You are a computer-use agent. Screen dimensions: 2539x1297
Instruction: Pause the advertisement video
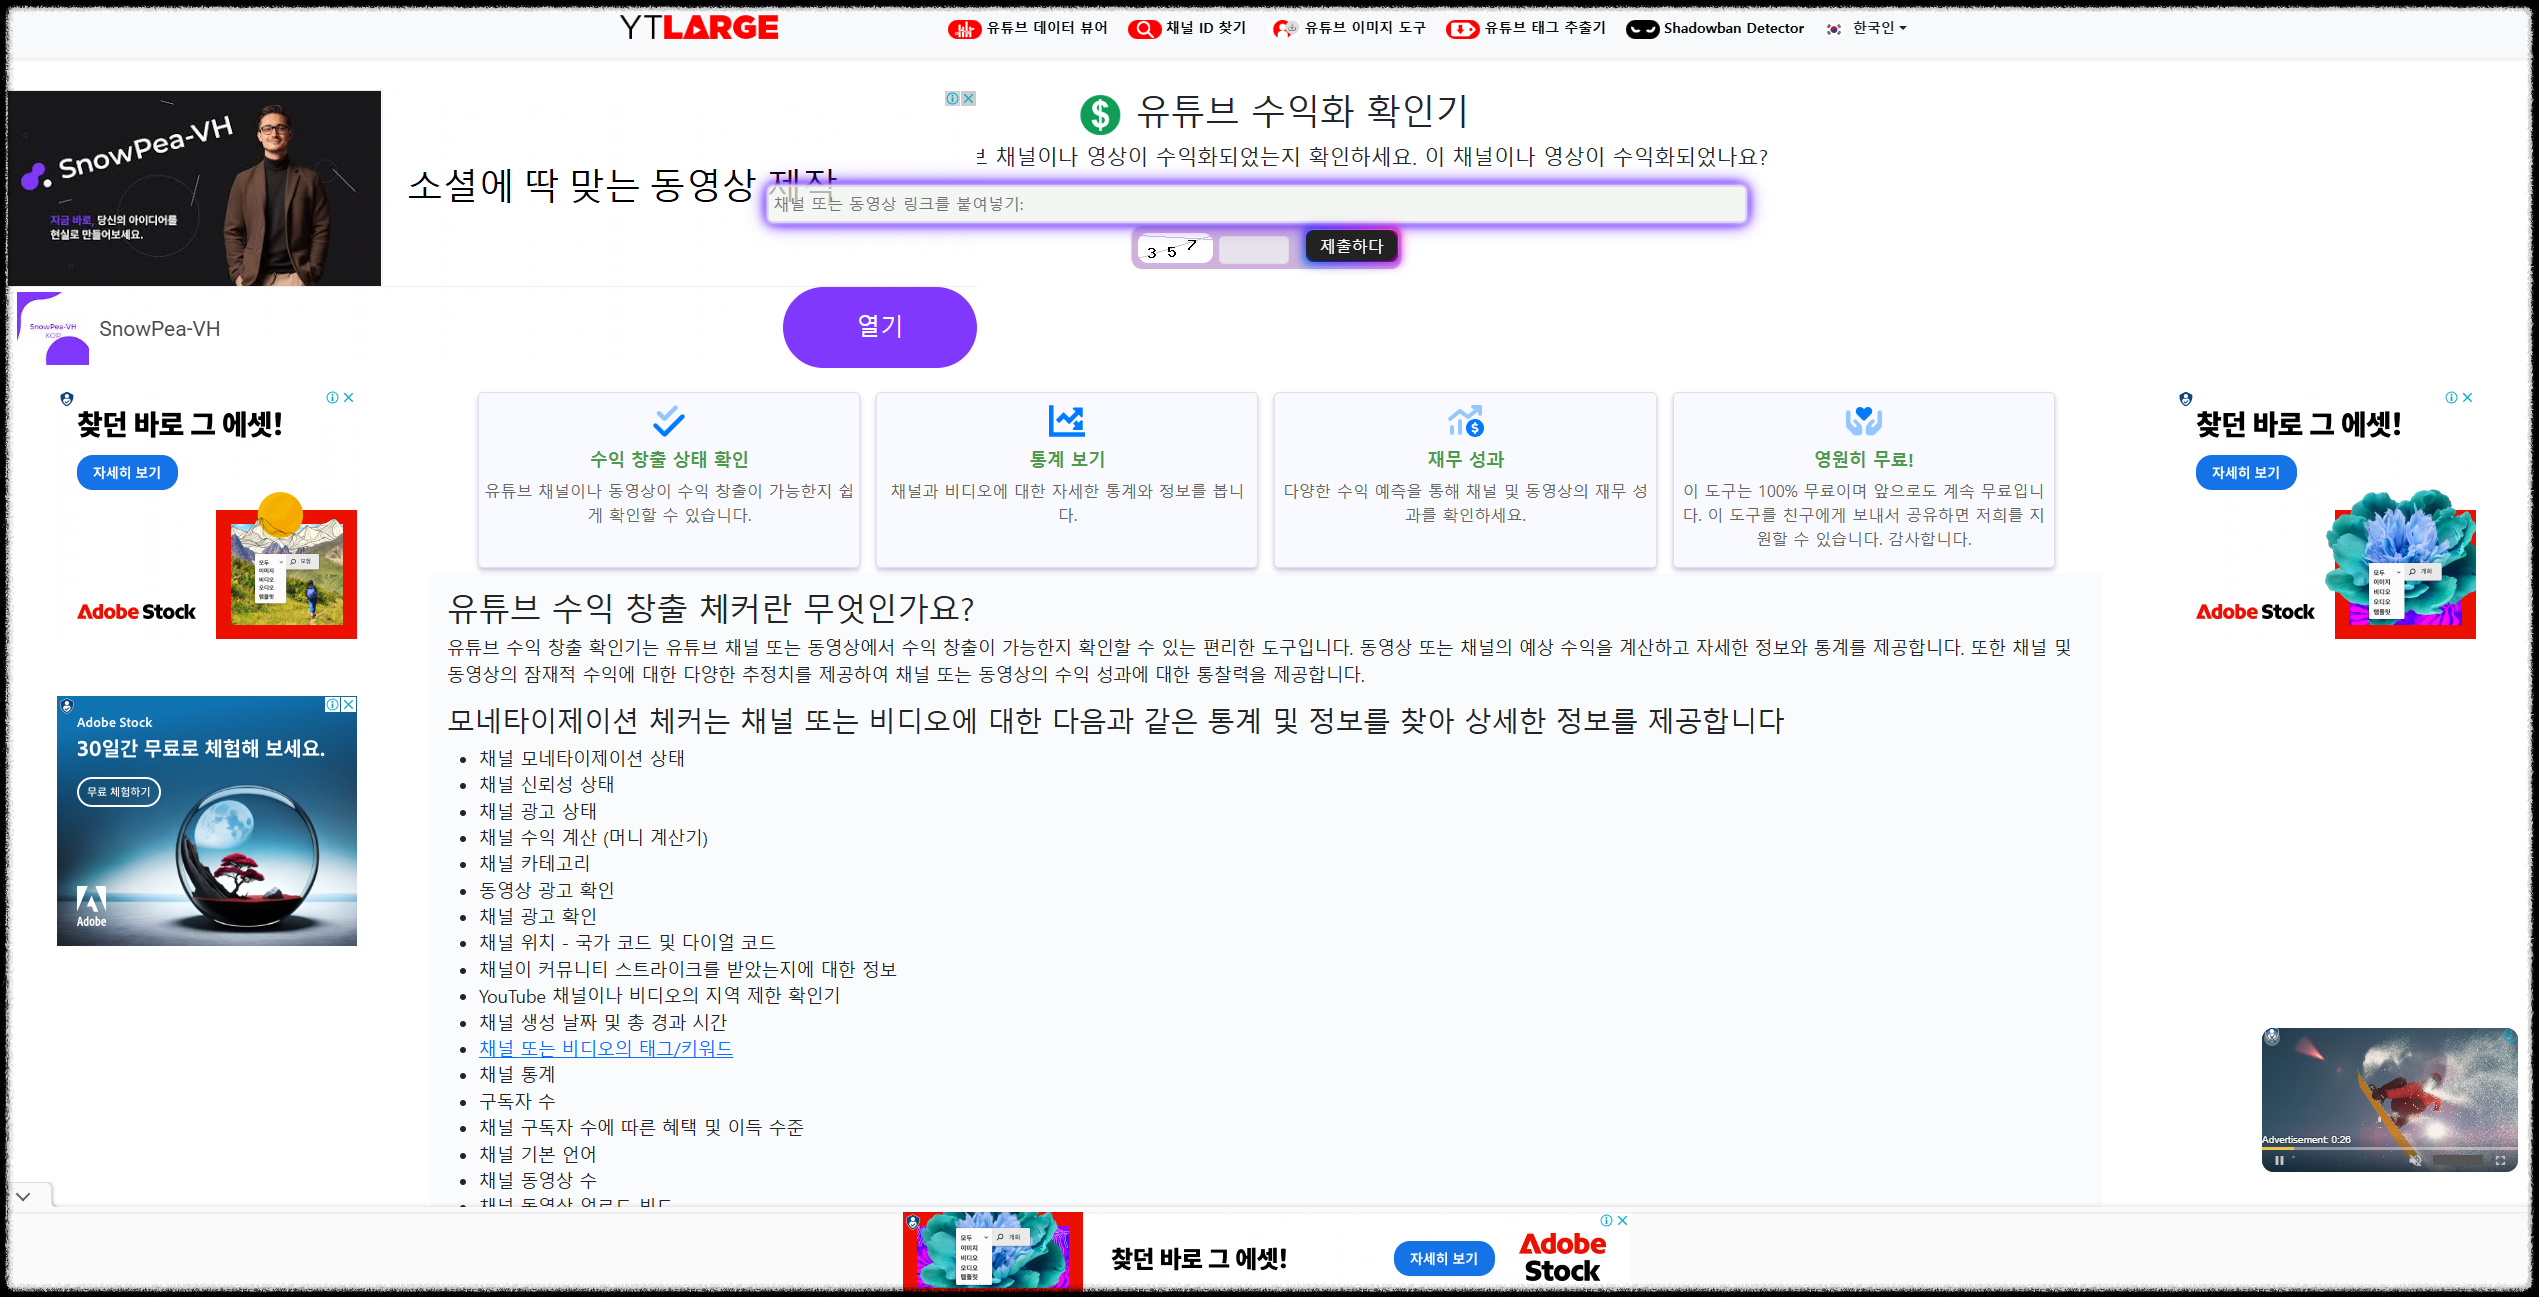pos(2279,1161)
